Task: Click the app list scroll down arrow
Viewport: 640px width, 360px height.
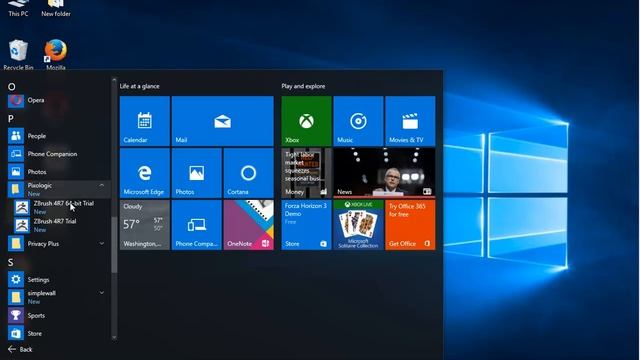Action: pos(114,338)
